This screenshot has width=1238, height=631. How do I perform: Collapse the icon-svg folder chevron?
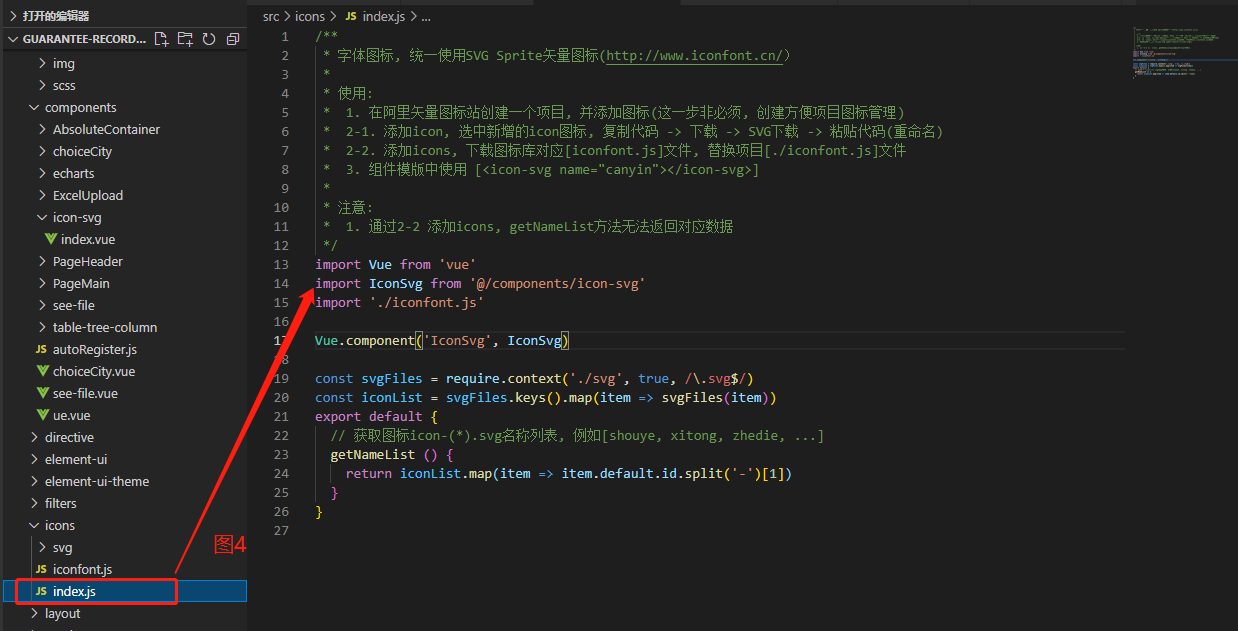42,217
